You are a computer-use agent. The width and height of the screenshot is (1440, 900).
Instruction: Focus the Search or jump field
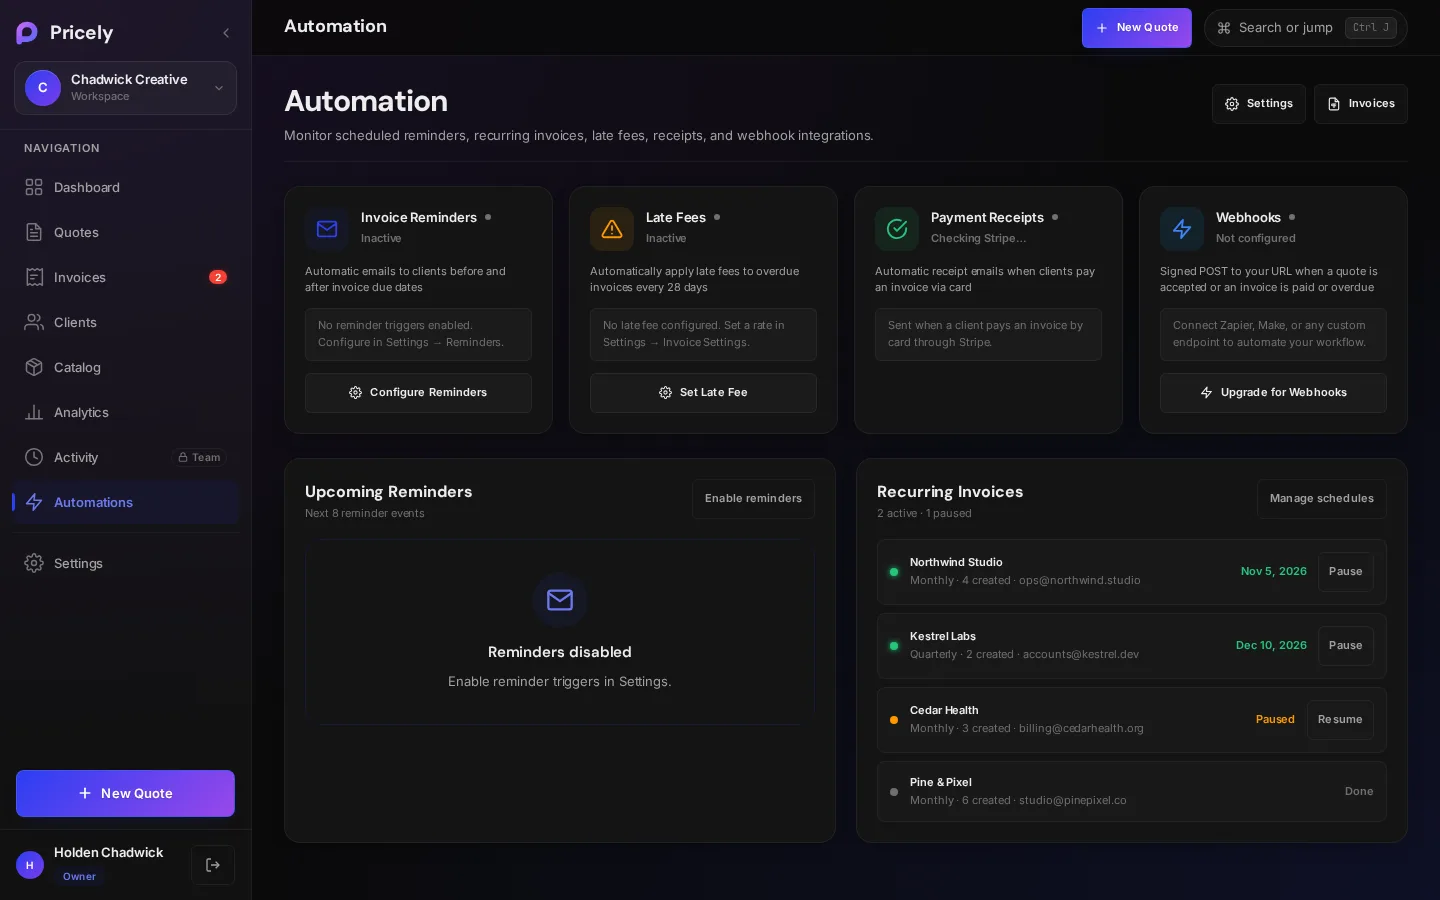pyautogui.click(x=1306, y=28)
